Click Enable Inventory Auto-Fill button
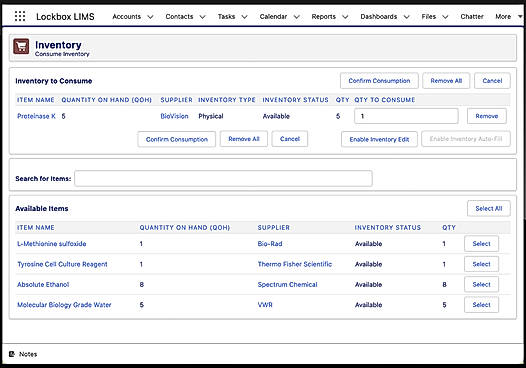The width and height of the screenshot is (526, 368). point(466,139)
